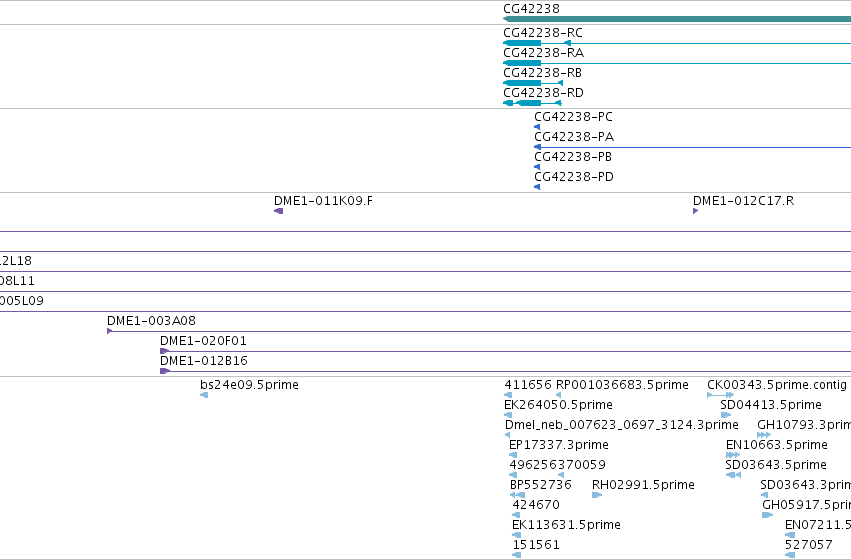The height and width of the screenshot is (560, 851).
Task: Open the CG42238-PB protein label
Action: [573, 157]
